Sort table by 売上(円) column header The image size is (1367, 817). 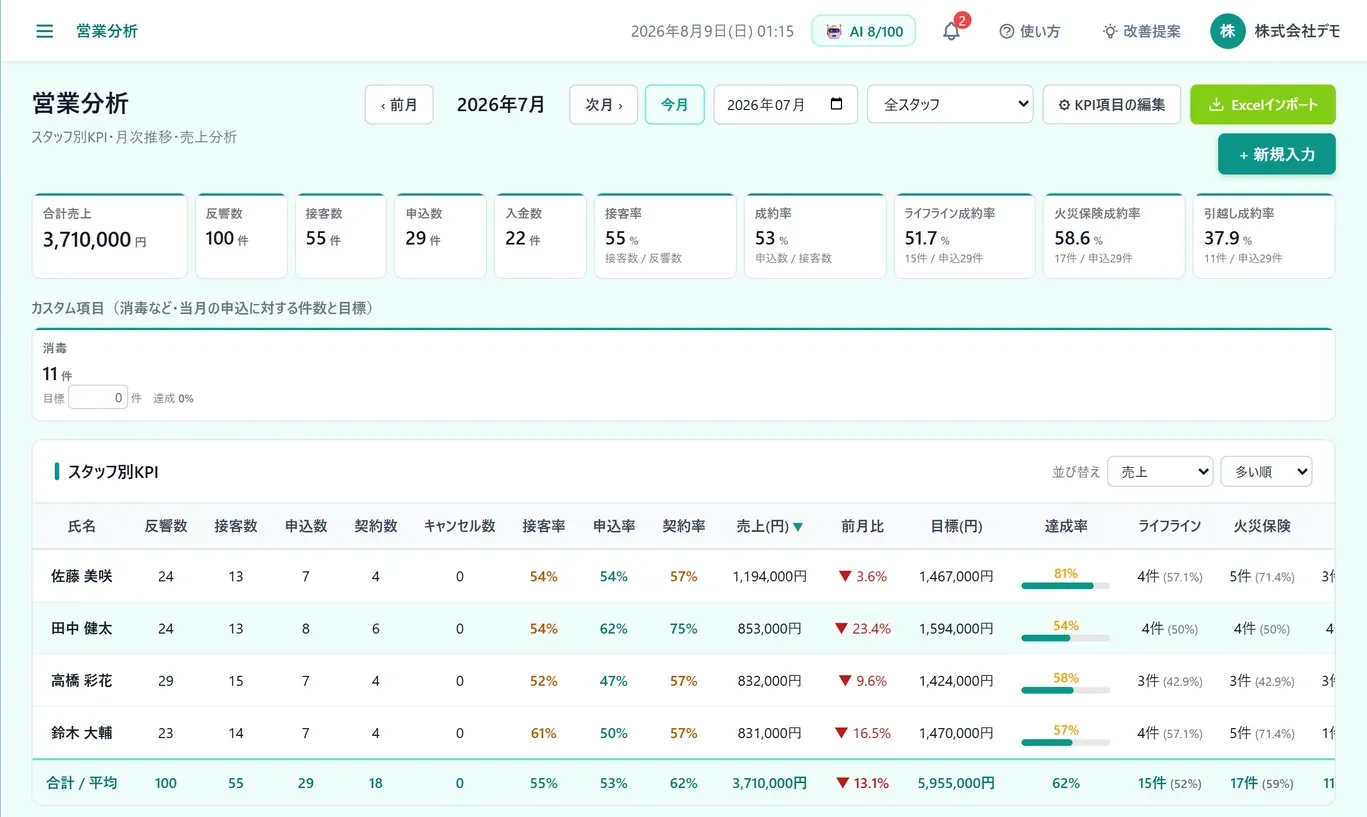769,526
